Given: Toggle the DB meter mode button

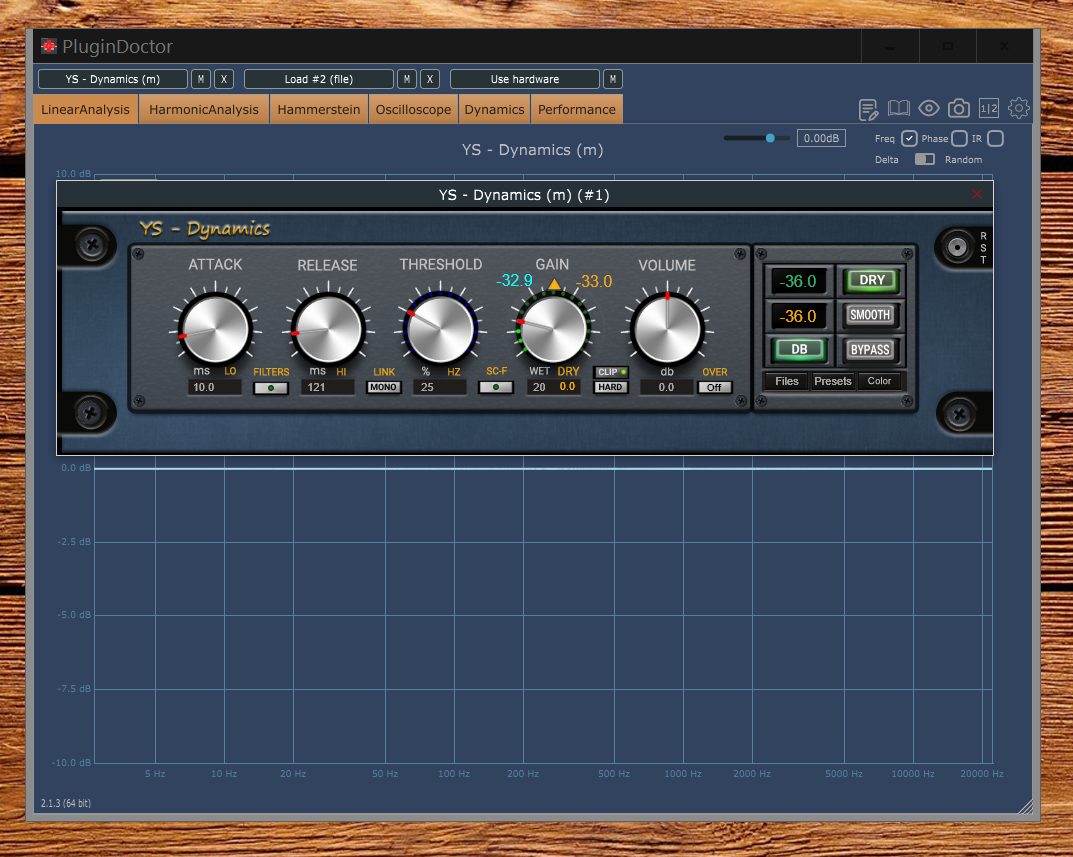Looking at the screenshot, I should point(799,350).
